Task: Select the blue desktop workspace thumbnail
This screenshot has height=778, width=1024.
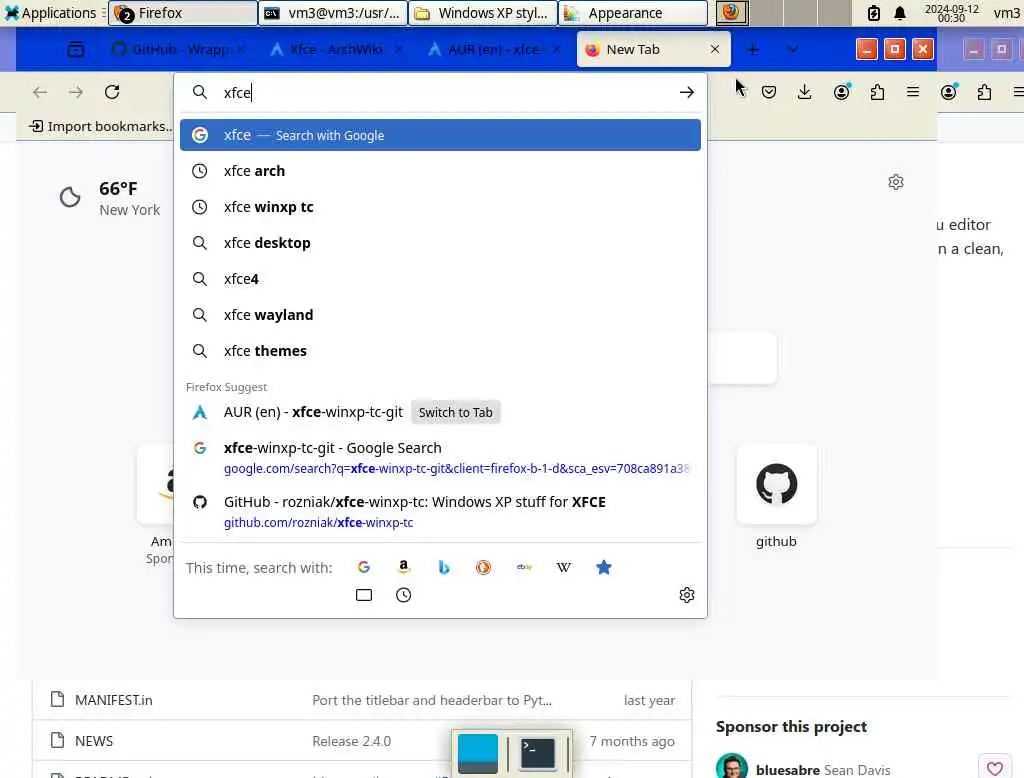Action: coord(477,753)
